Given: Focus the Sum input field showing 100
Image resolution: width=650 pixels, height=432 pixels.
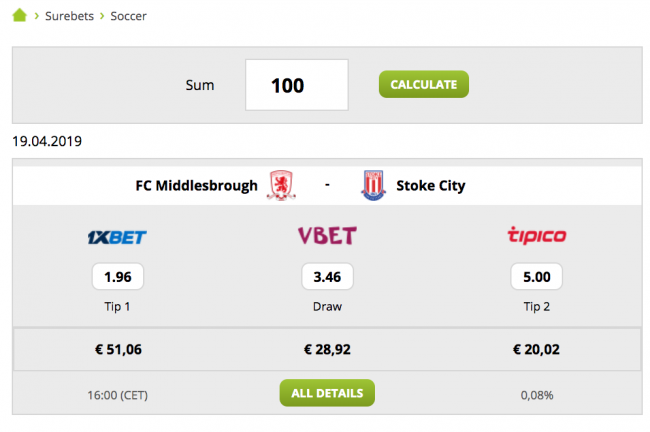Looking at the screenshot, I should click(296, 85).
